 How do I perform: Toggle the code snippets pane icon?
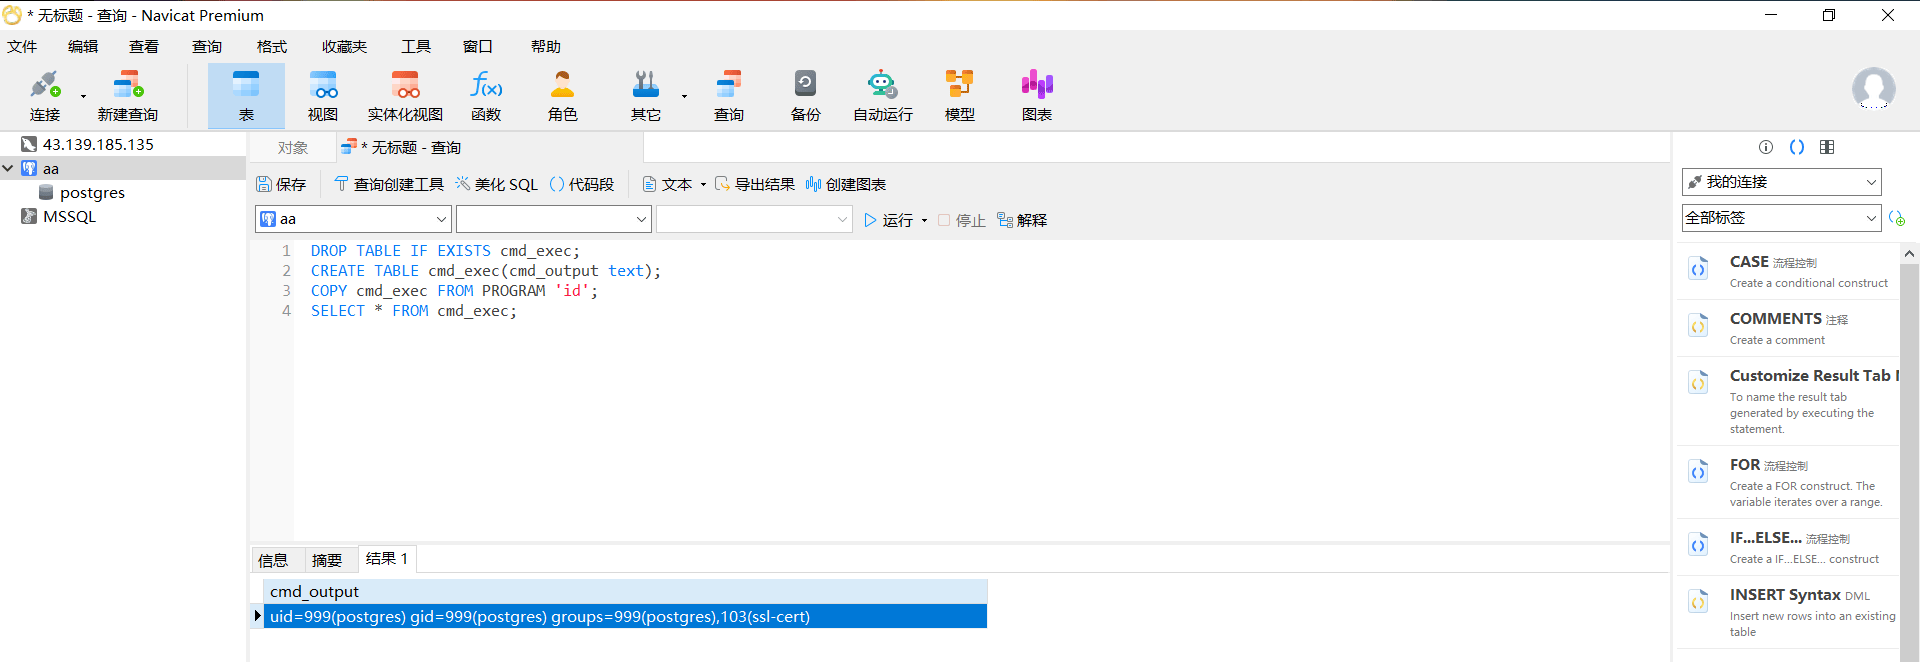point(1797,147)
